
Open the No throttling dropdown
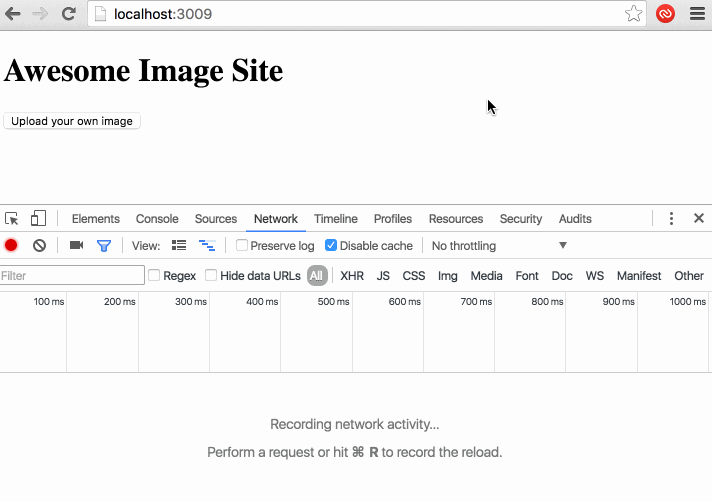tap(498, 246)
